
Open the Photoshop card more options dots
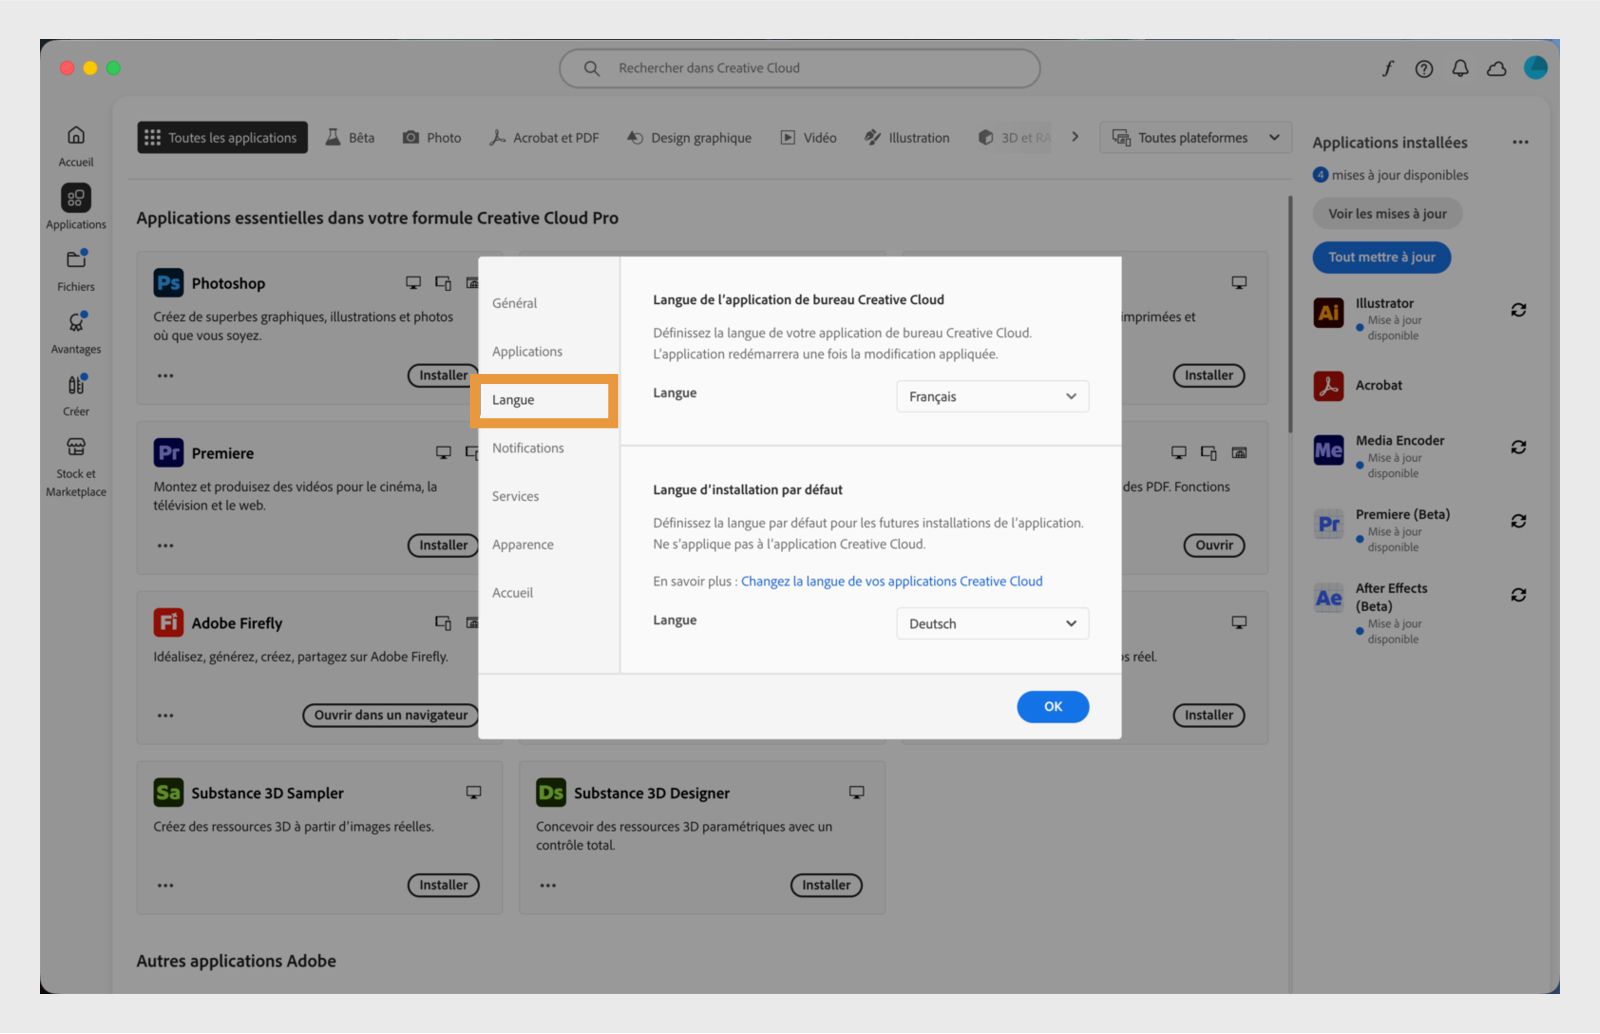(x=166, y=376)
